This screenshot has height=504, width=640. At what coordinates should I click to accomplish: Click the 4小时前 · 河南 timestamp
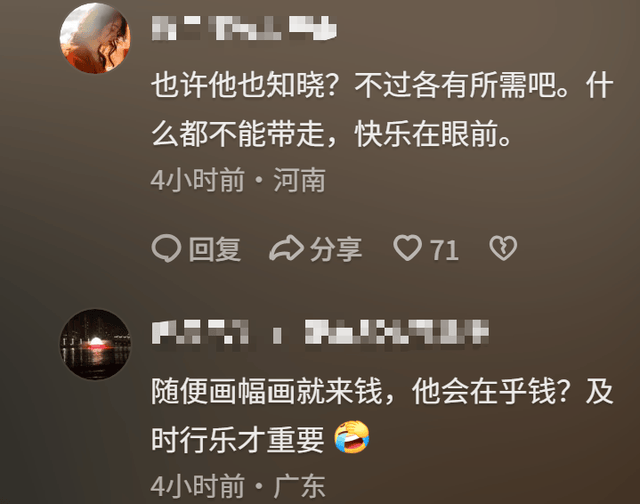pos(238,180)
